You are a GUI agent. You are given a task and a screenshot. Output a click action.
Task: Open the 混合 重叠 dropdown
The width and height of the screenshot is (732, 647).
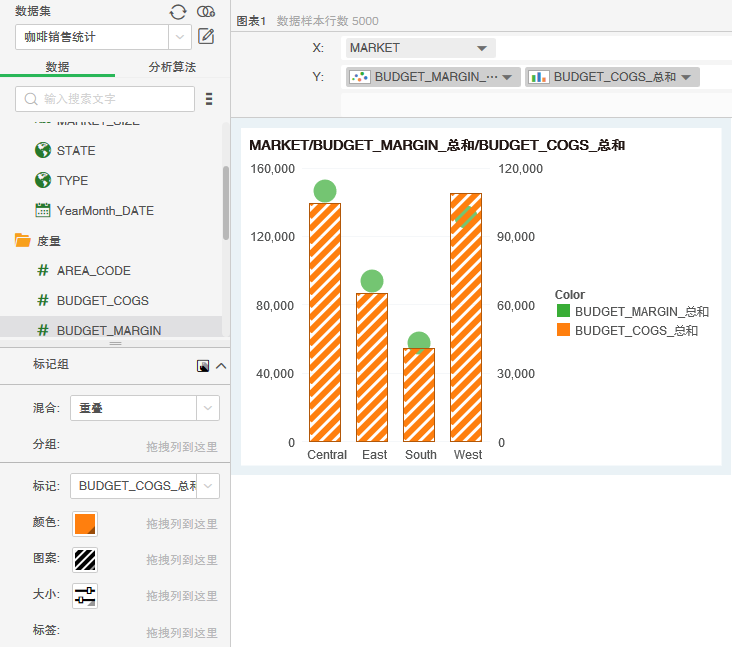coord(207,408)
